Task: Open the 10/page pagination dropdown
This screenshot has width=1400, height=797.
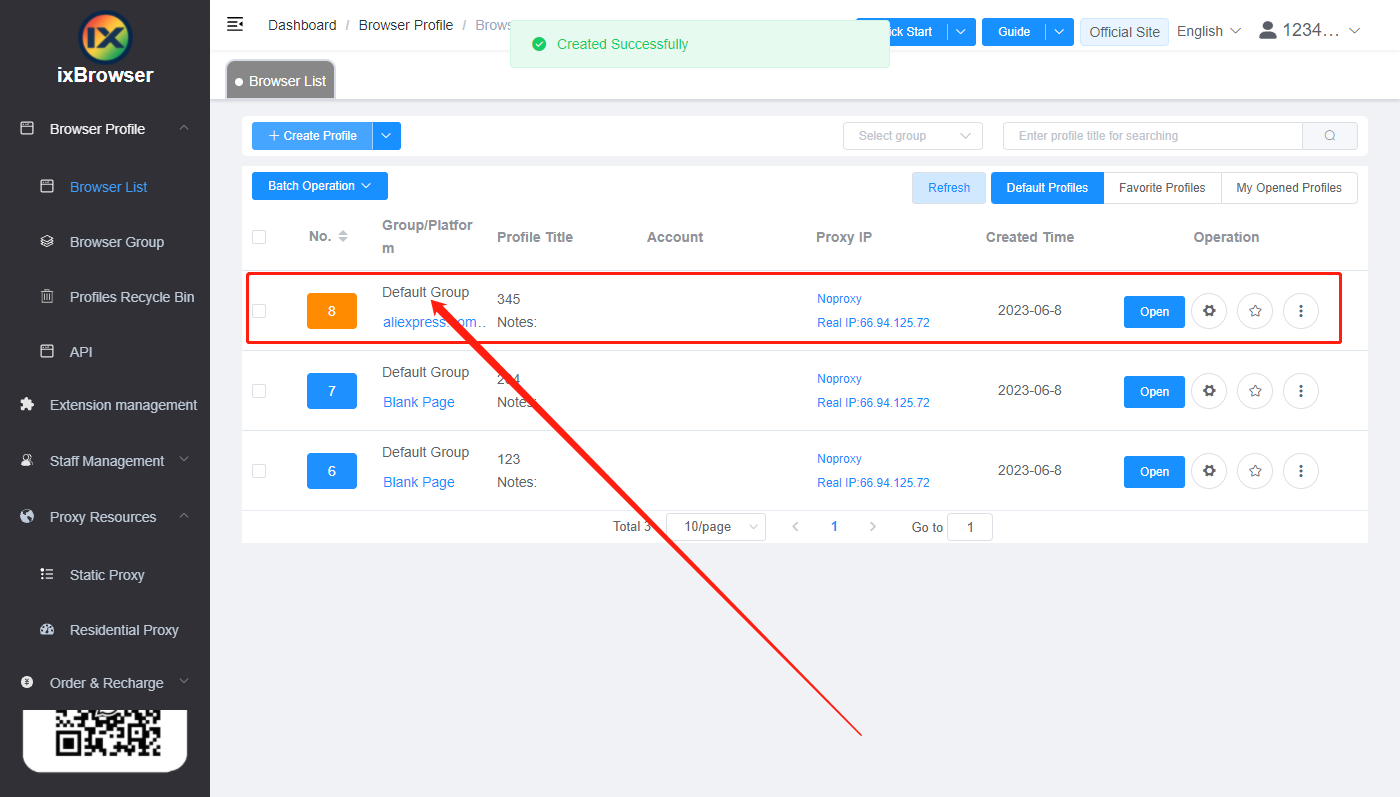Action: [715, 526]
